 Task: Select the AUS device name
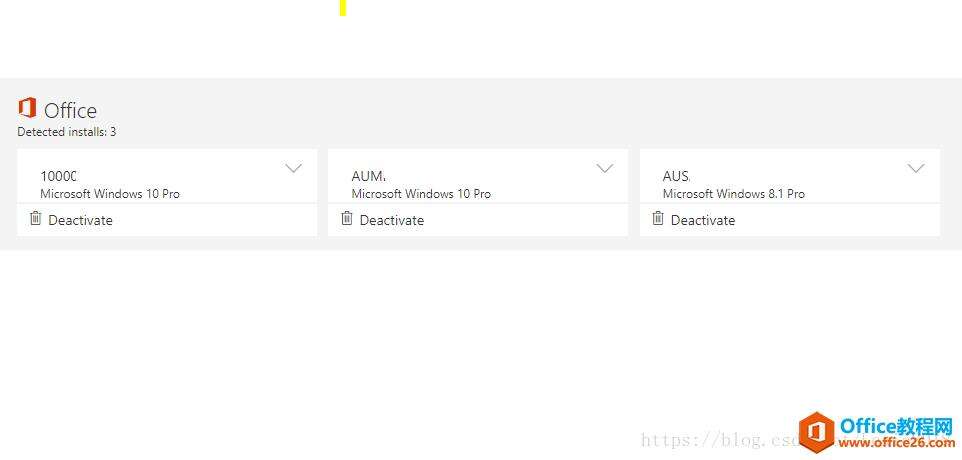pos(676,177)
